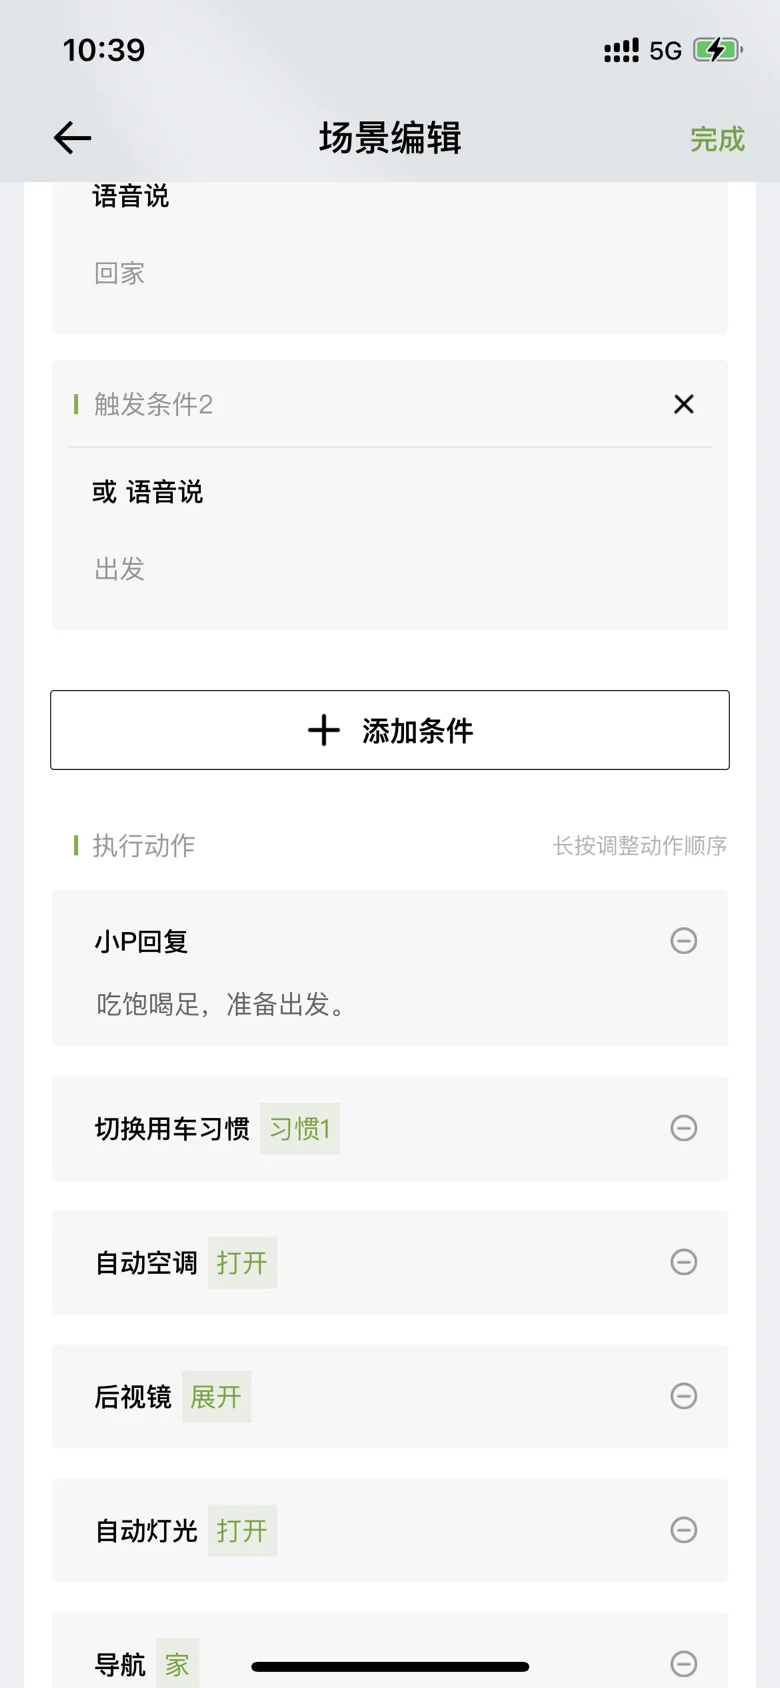Remove the 导航 action
The height and width of the screenshot is (1688, 780).
[x=684, y=1663]
